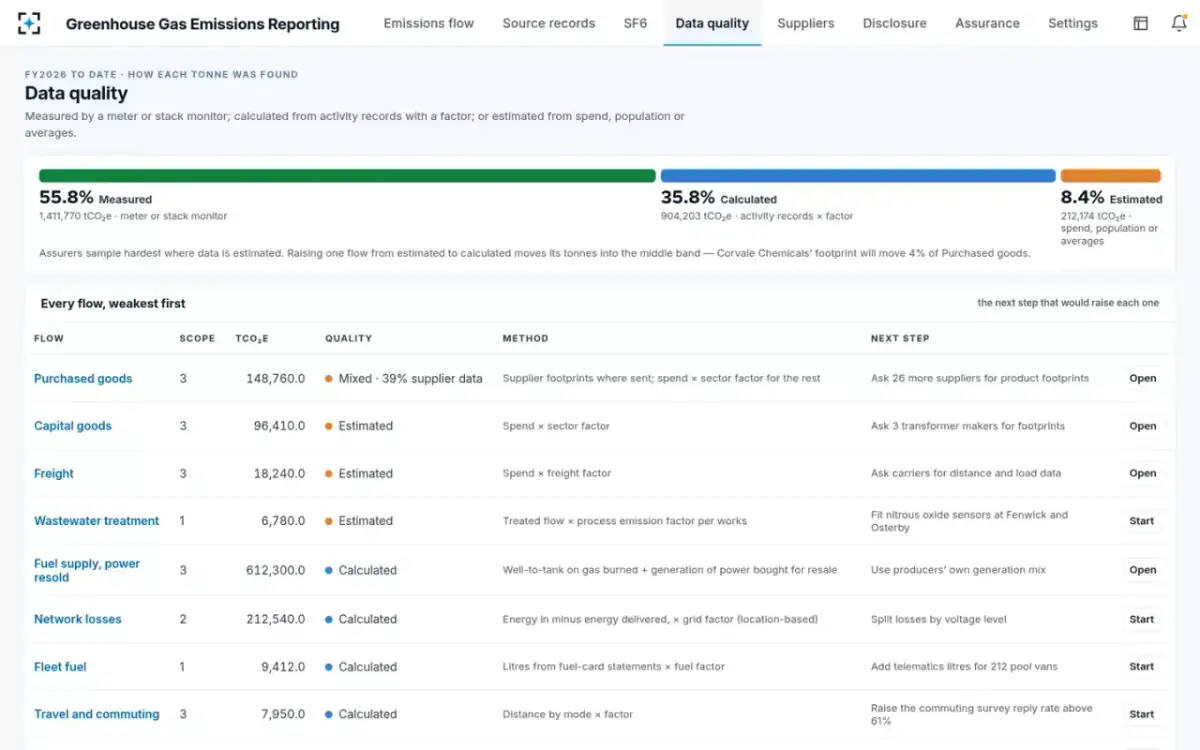The width and height of the screenshot is (1200, 750).
Task: Click the TCO₂E column header
Action: click(x=254, y=339)
